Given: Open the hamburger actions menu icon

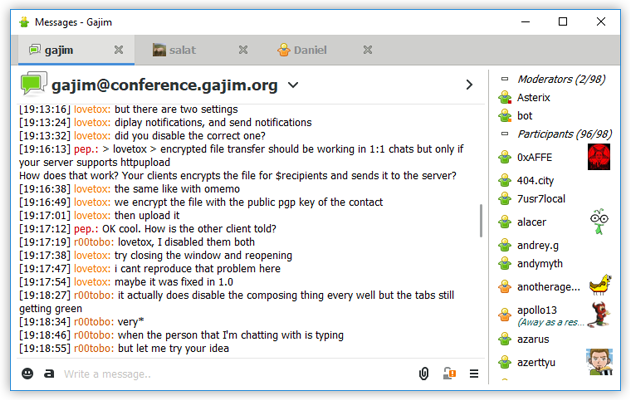Looking at the screenshot, I should 474,374.
